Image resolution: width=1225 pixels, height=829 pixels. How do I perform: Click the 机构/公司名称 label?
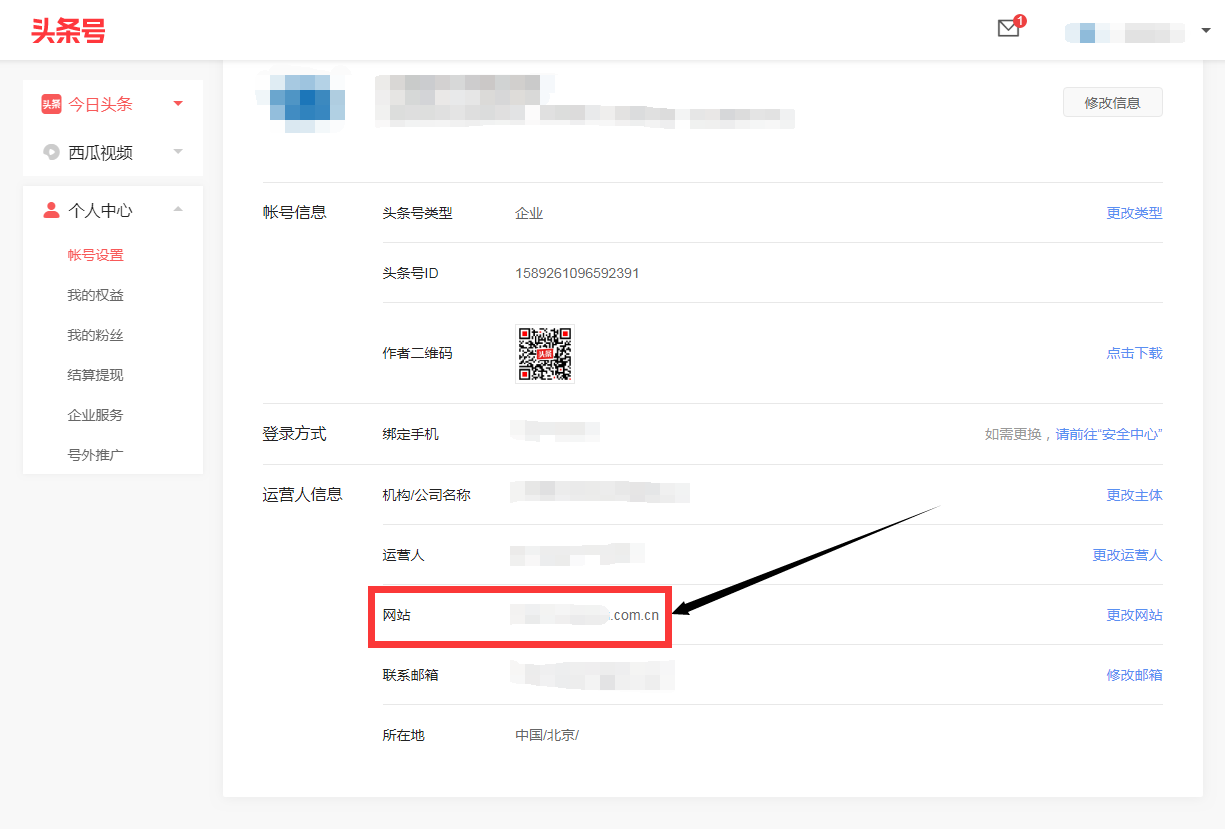coord(426,495)
